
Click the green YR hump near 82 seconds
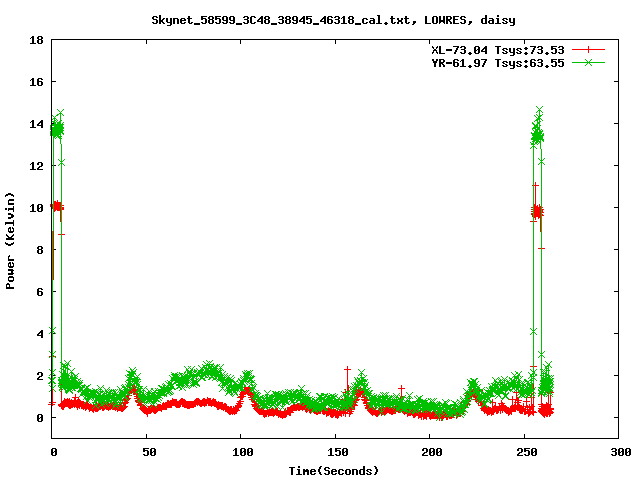[x=208, y=371]
